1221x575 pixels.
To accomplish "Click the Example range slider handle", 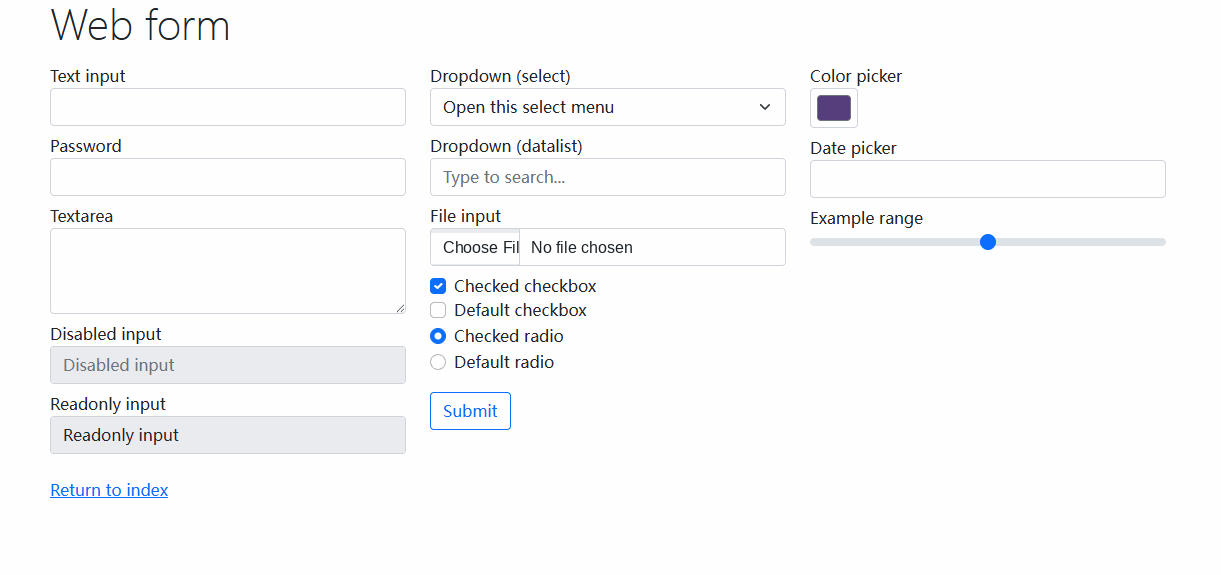I will pyautogui.click(x=988, y=242).
